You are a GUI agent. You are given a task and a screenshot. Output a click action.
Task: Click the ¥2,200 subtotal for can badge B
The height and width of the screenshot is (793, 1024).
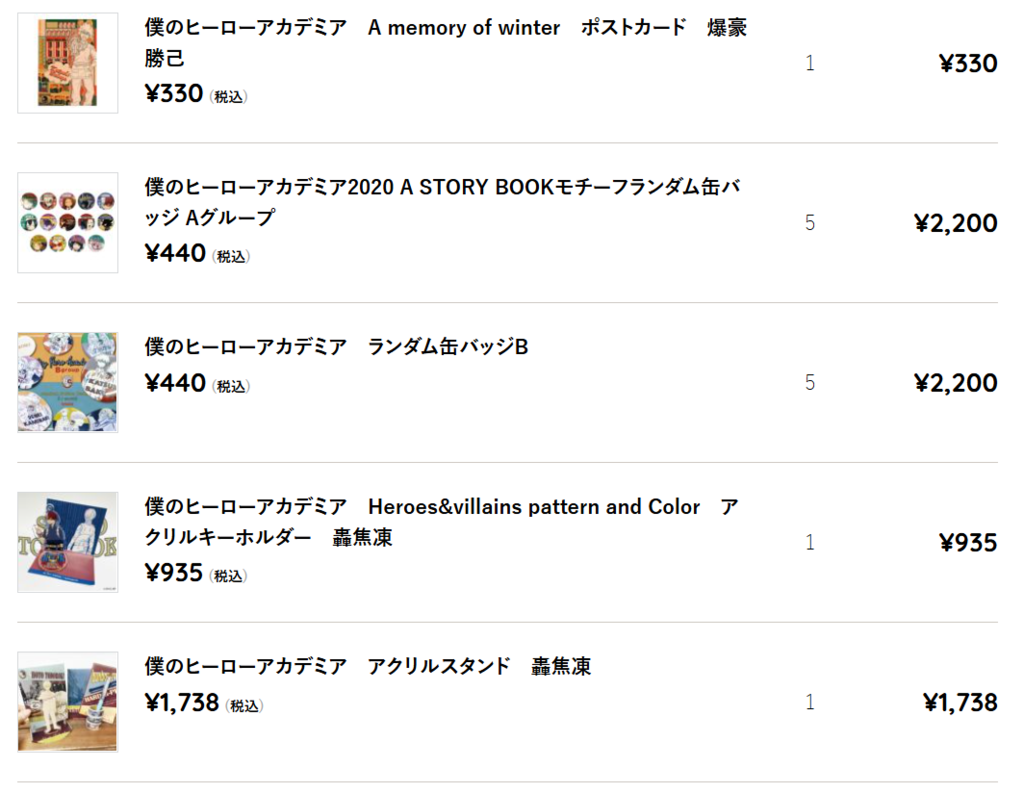955,383
